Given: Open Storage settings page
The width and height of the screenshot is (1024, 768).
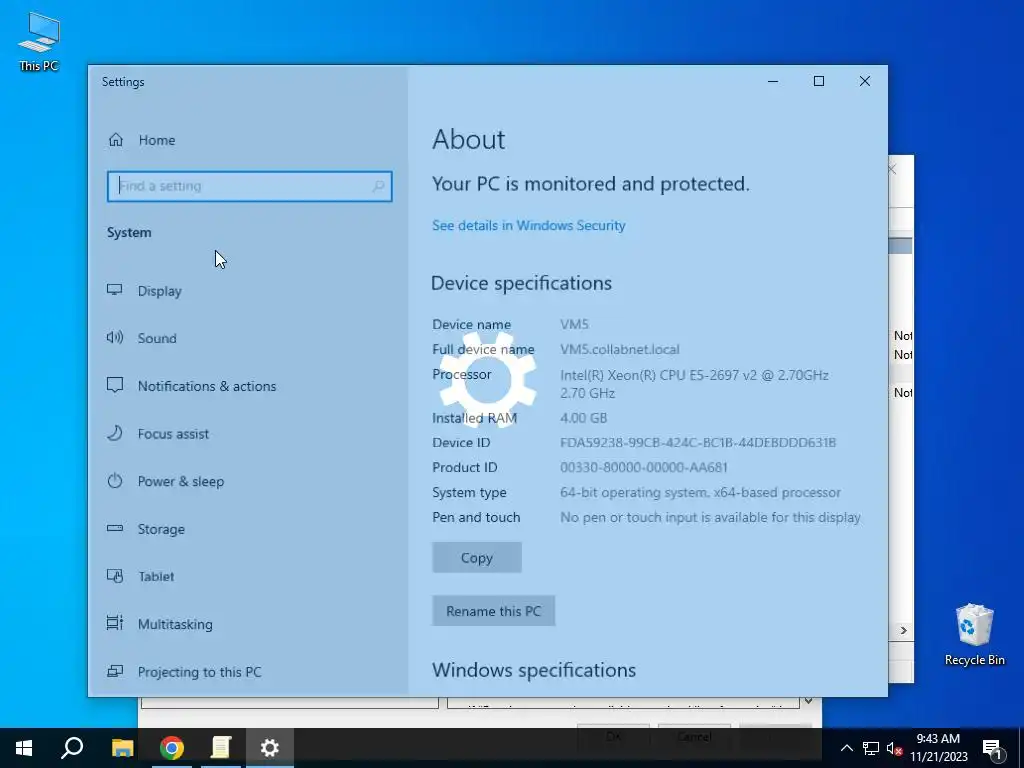Looking at the screenshot, I should [x=161, y=529].
